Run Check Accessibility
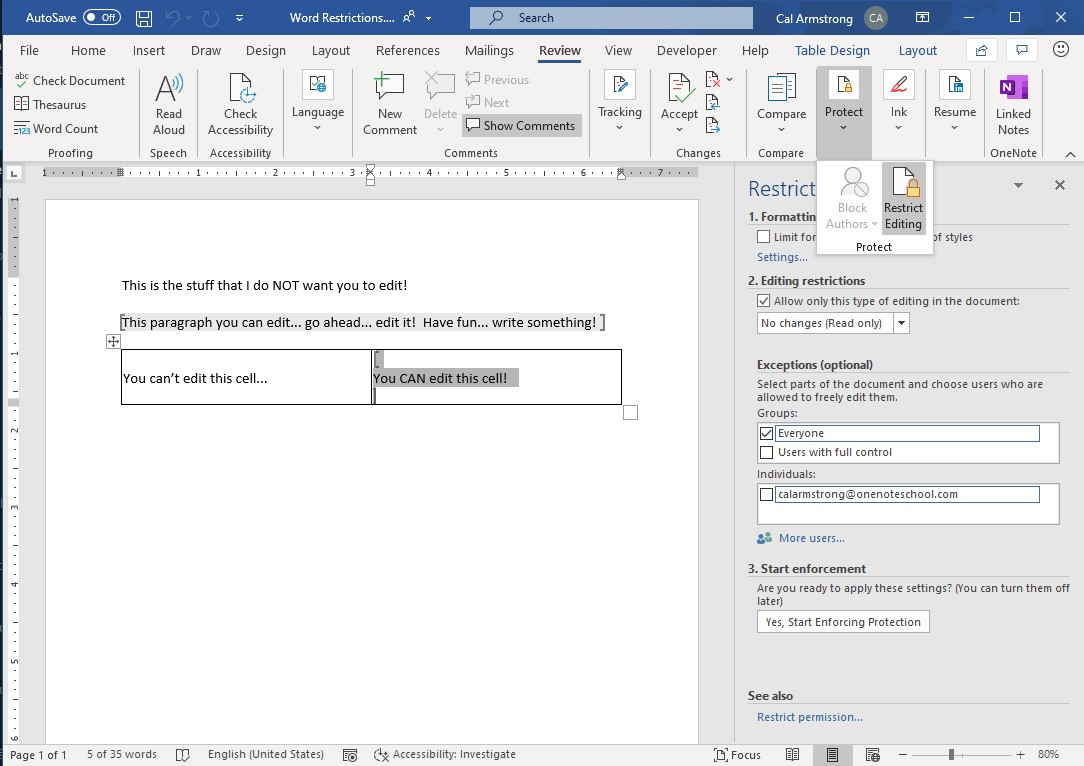The height and width of the screenshot is (766, 1084). 241,104
